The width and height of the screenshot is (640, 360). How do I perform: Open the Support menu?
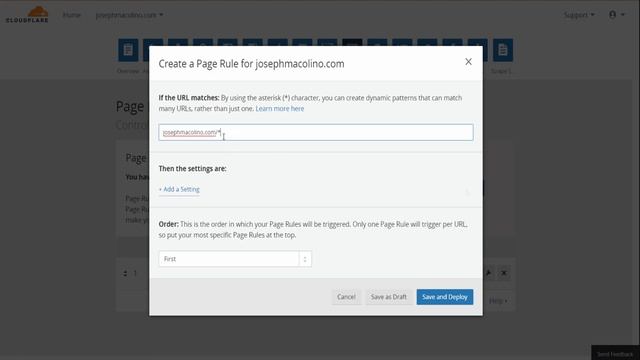click(579, 15)
